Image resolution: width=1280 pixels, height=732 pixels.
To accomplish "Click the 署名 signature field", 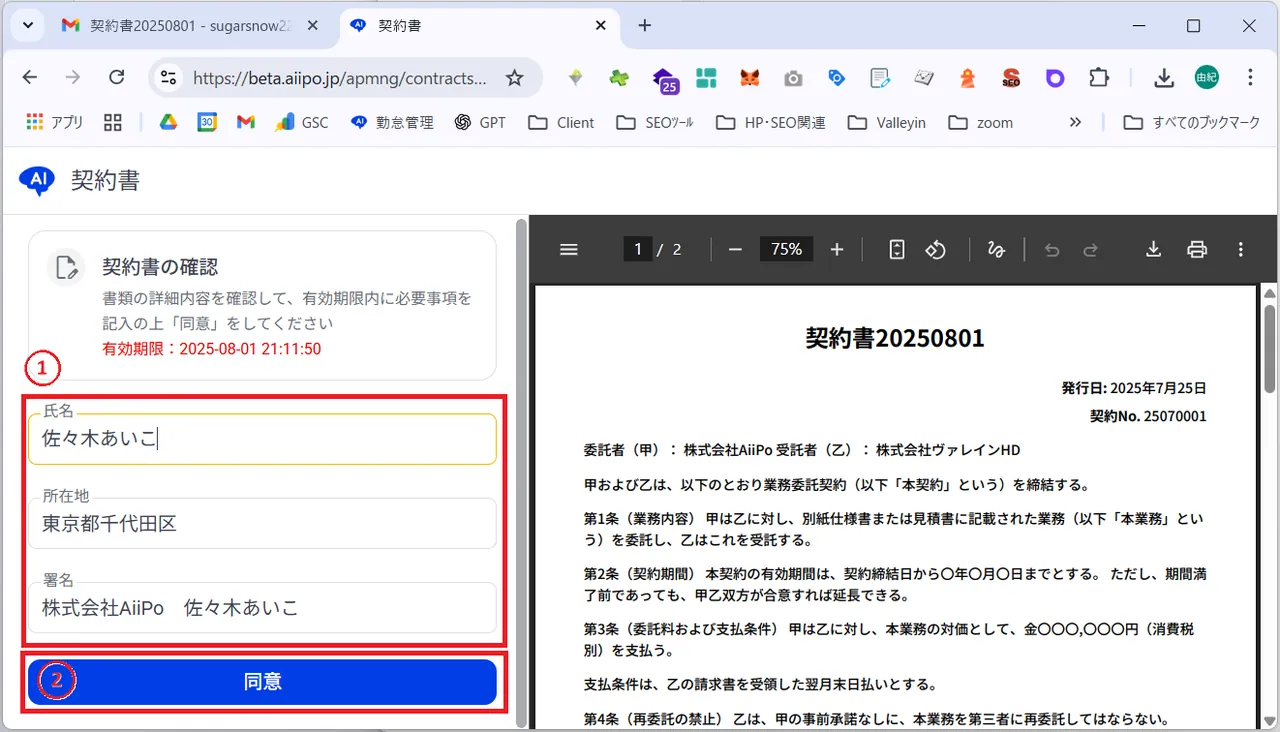I will (262, 608).
